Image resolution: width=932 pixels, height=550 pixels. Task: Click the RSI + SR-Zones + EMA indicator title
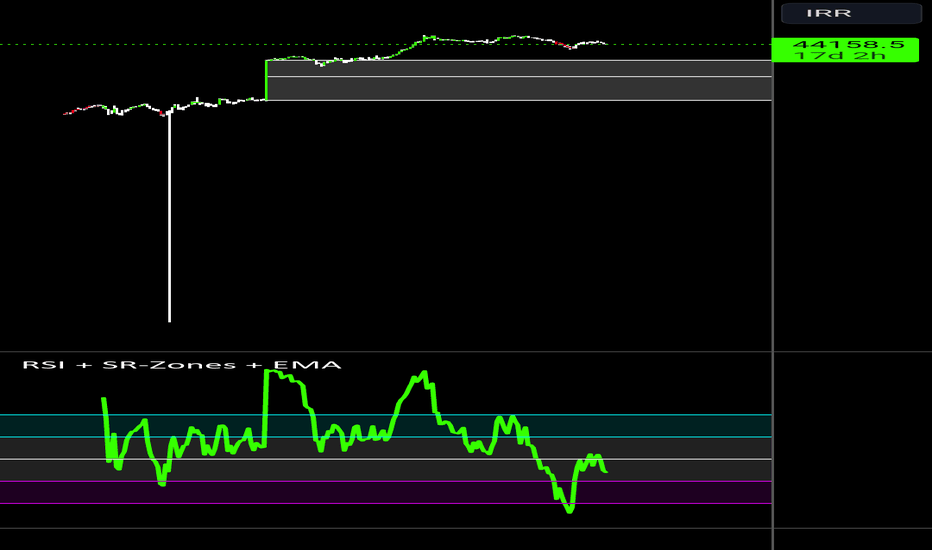click(x=182, y=364)
